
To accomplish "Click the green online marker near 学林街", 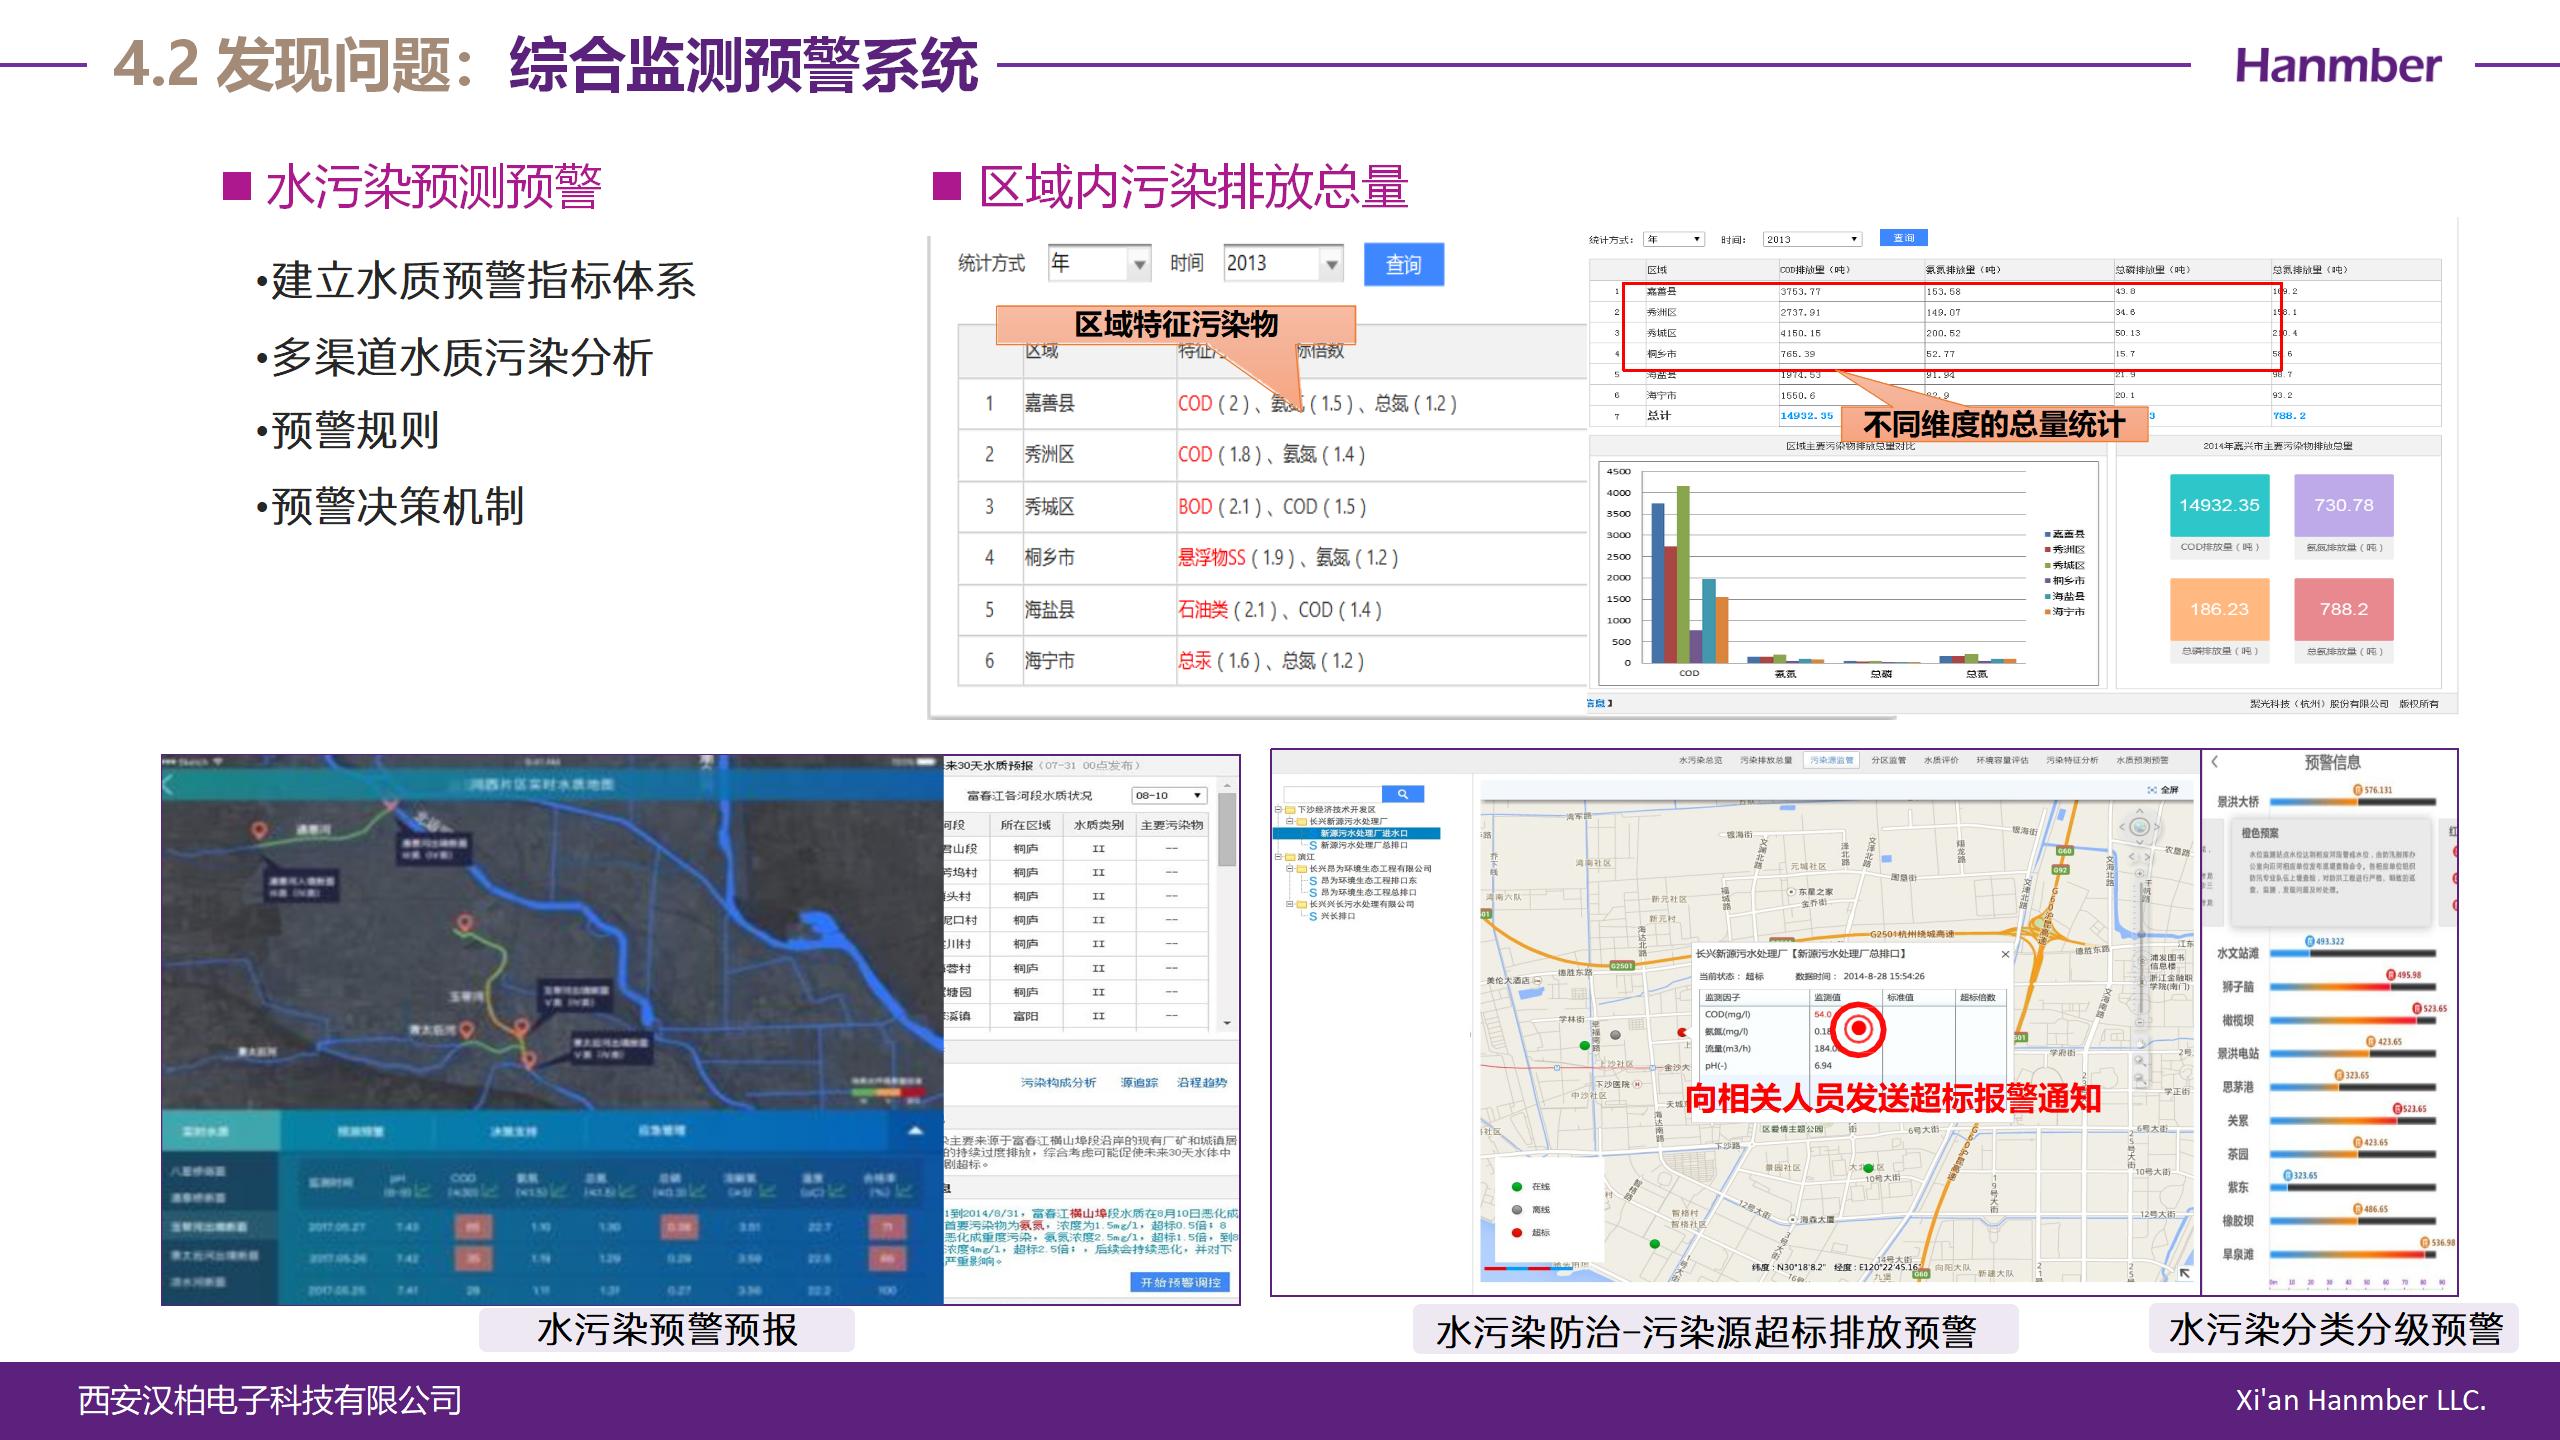I will [x=1584, y=1046].
